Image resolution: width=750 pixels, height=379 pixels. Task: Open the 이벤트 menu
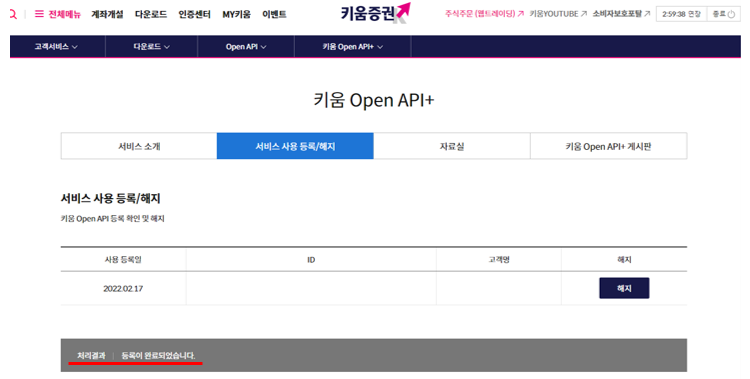(274, 14)
